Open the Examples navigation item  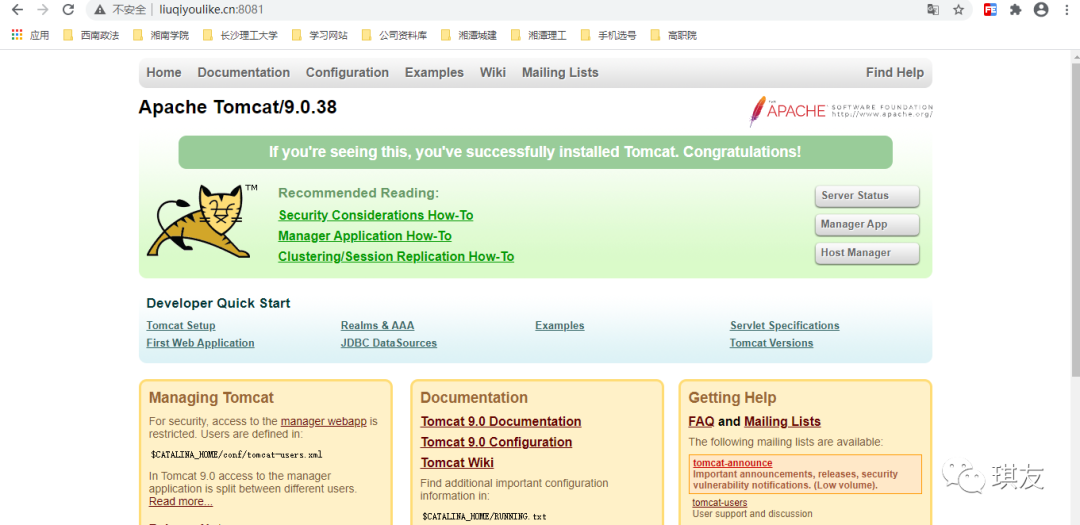coord(435,72)
